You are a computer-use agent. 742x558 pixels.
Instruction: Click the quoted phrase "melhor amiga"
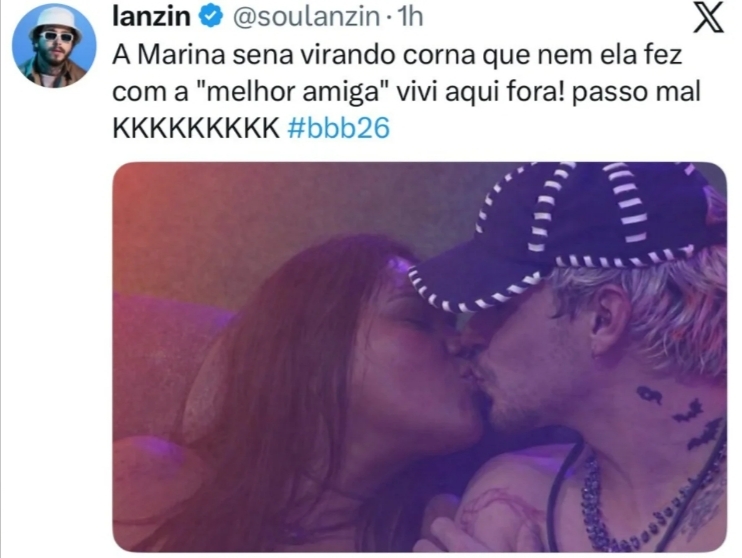pos(292,92)
